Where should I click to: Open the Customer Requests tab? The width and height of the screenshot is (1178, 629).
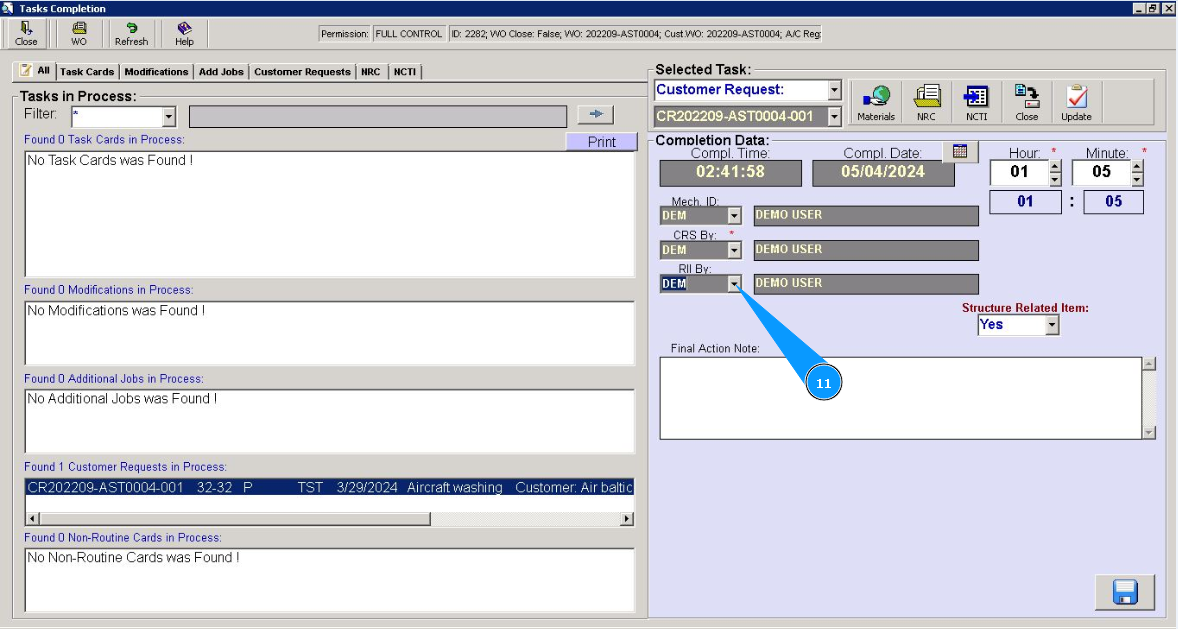pyautogui.click(x=302, y=71)
